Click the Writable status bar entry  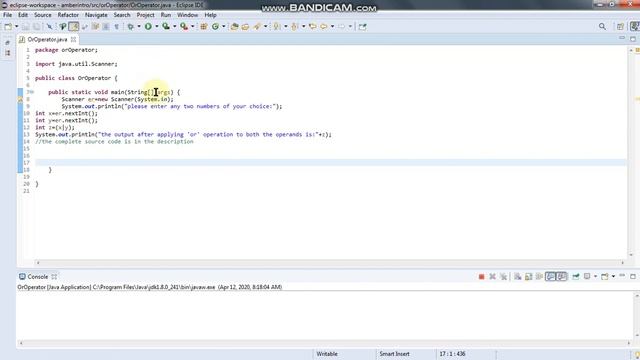click(327, 354)
